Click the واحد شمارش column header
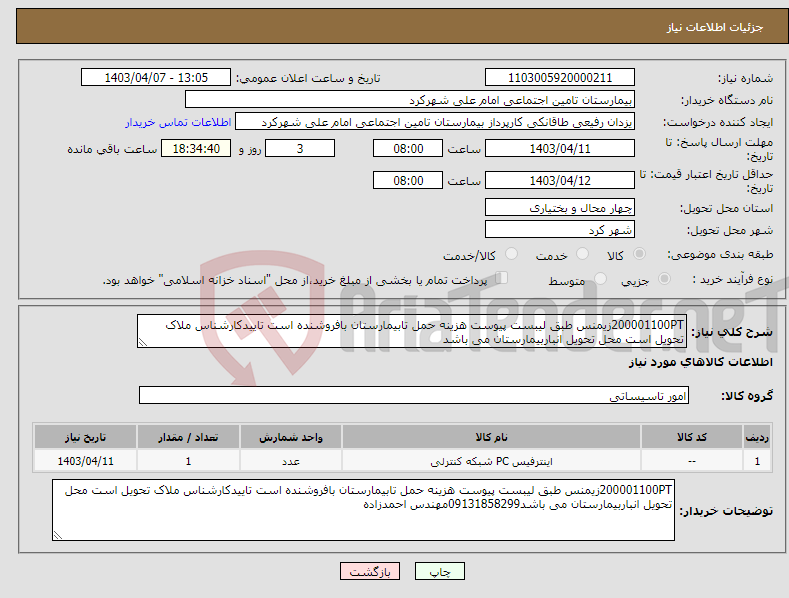The height and width of the screenshot is (598, 789). [291, 437]
